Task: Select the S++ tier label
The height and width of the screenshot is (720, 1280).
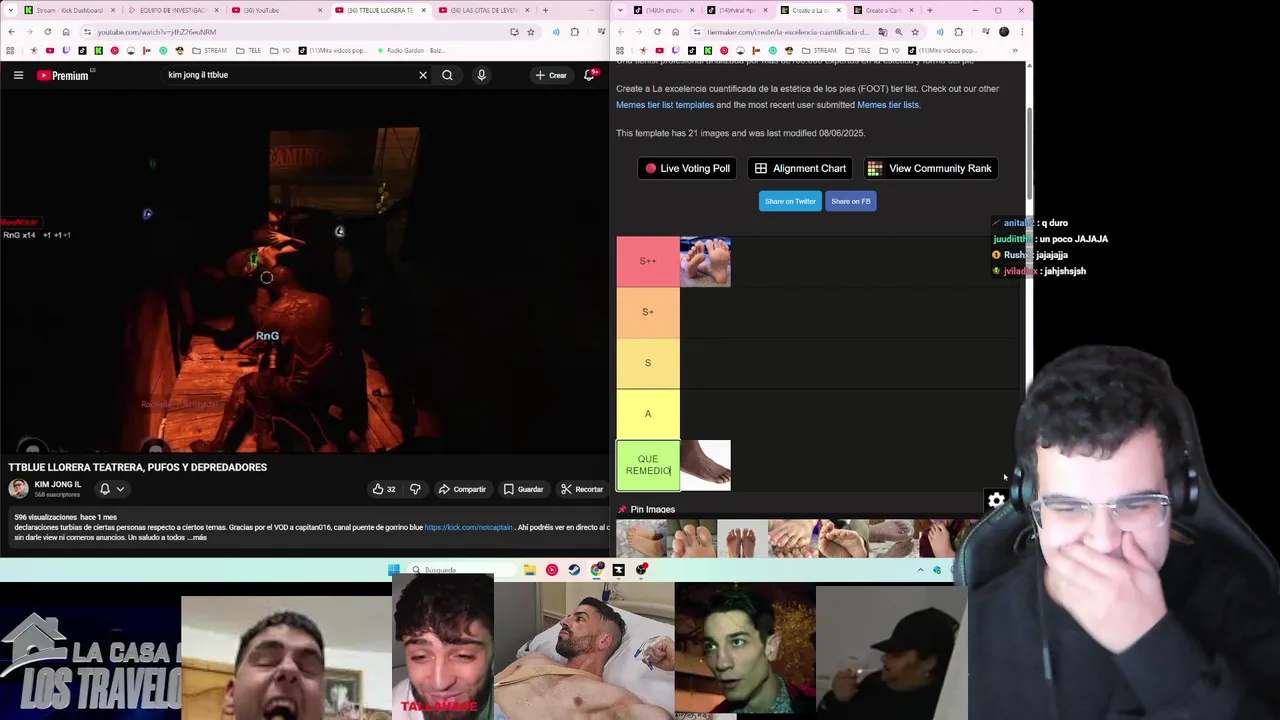Action: (x=648, y=261)
